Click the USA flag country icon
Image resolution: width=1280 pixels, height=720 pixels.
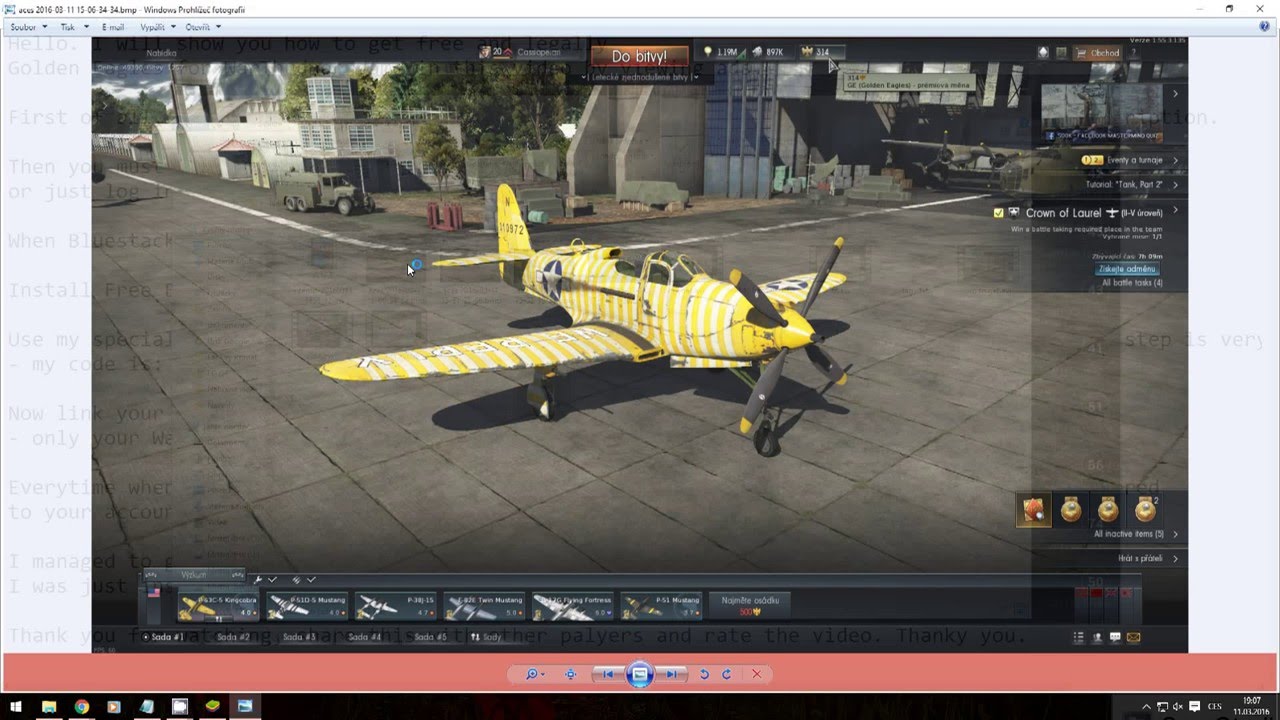click(154, 593)
